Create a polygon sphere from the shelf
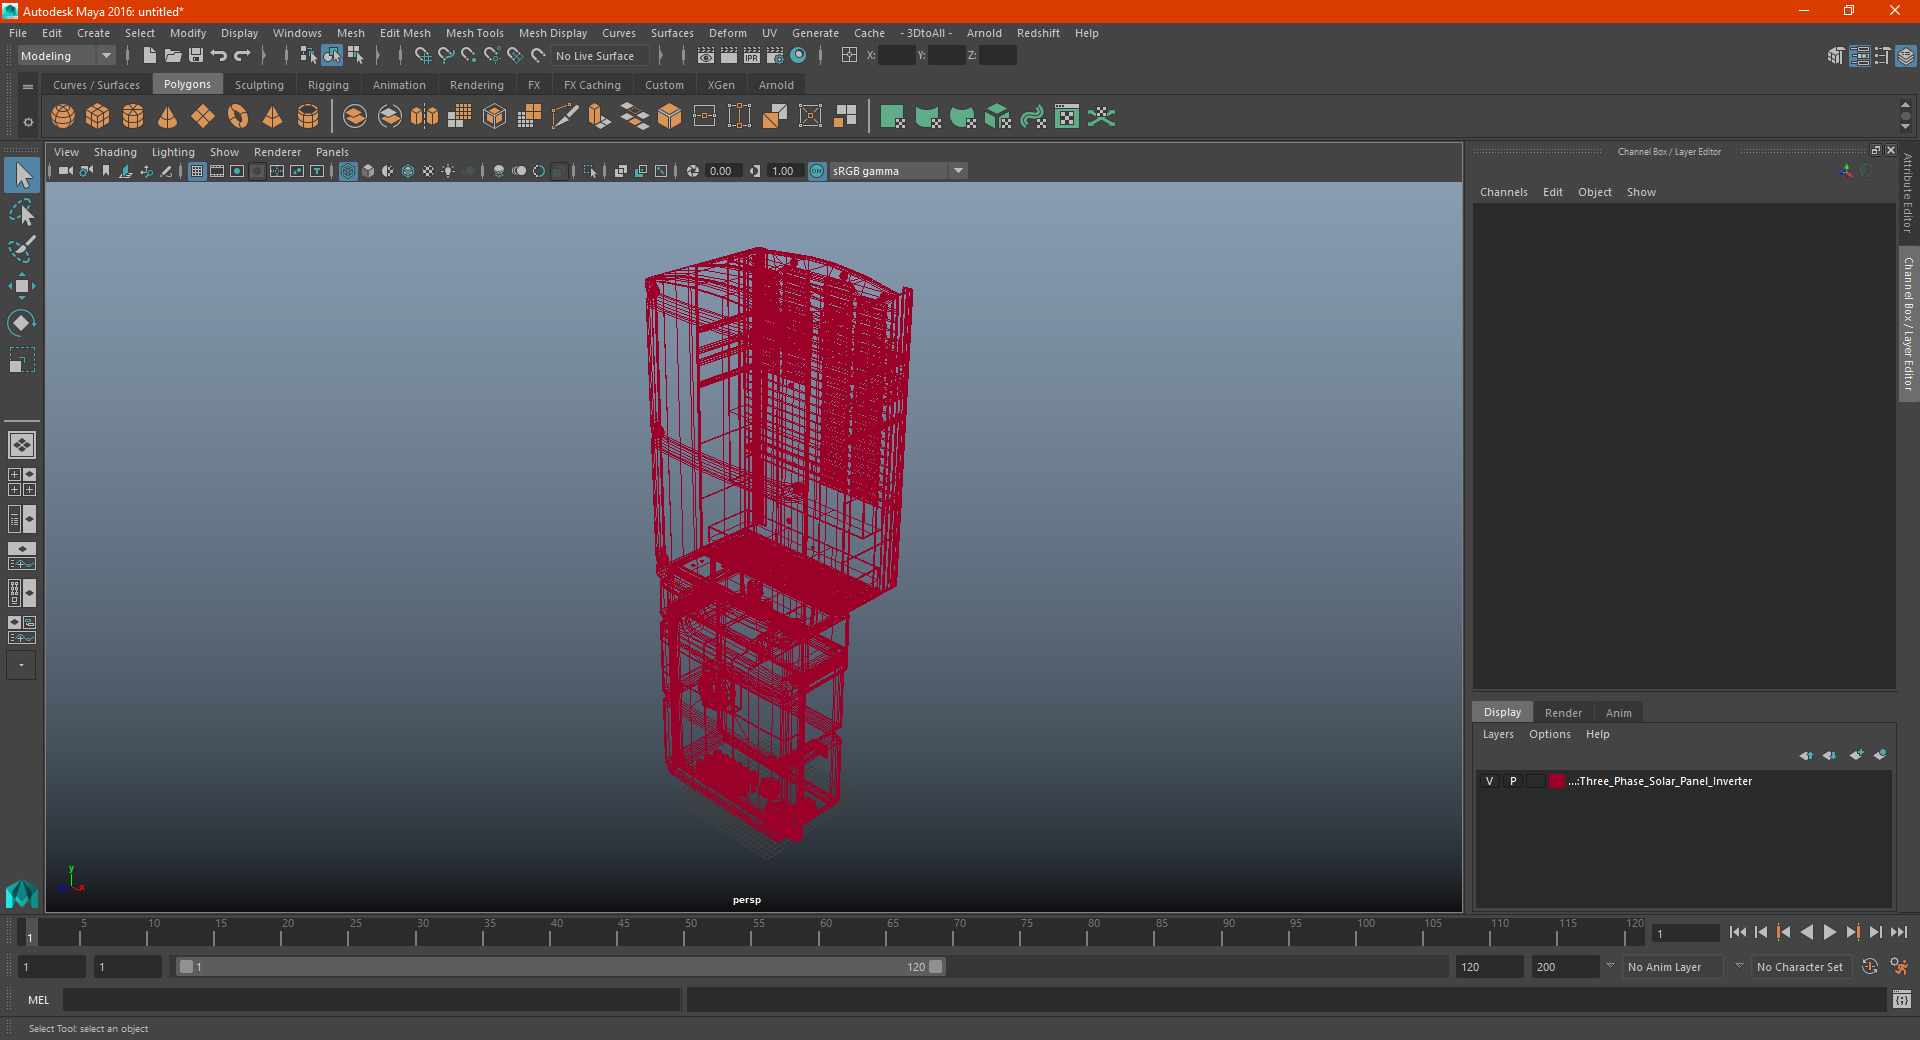Screen dimensions: 1920x1040 click(x=63, y=117)
